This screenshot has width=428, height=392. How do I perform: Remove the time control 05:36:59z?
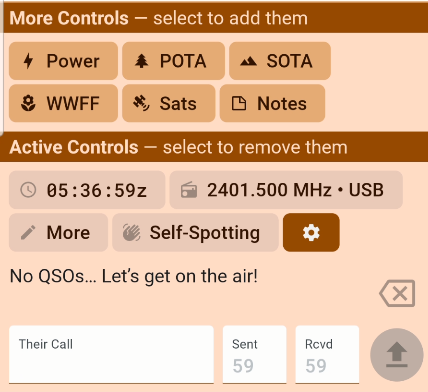87,190
